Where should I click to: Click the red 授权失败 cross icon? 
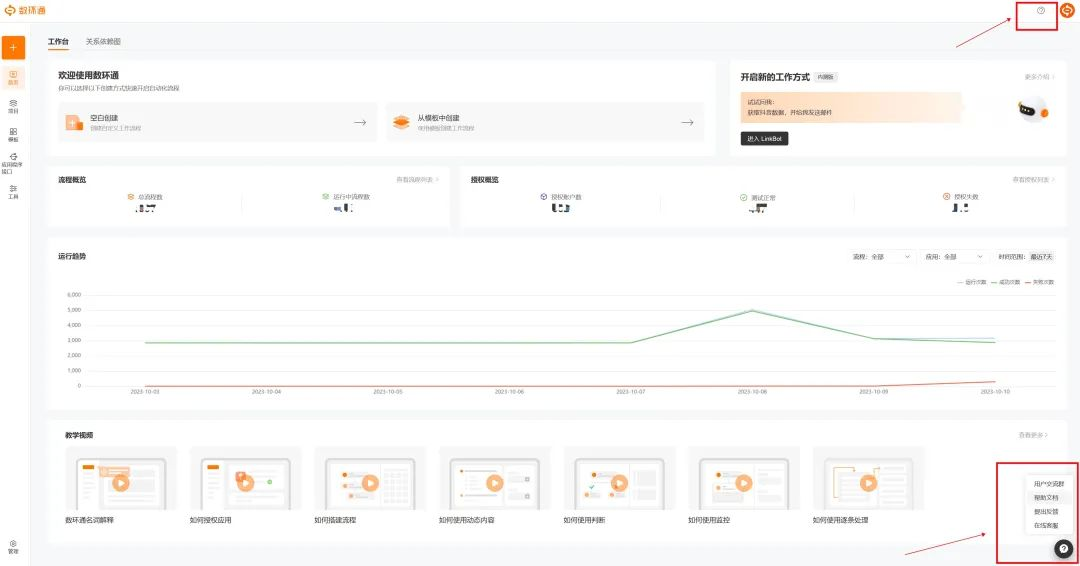pyautogui.click(x=946, y=197)
